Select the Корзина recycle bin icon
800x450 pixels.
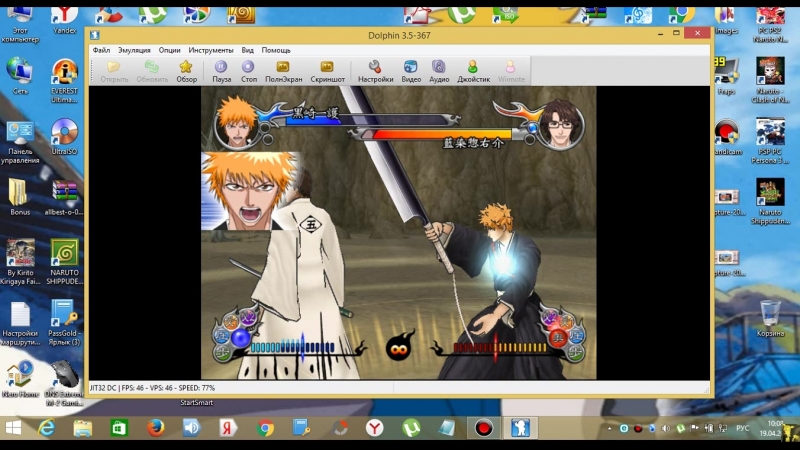tap(770, 318)
